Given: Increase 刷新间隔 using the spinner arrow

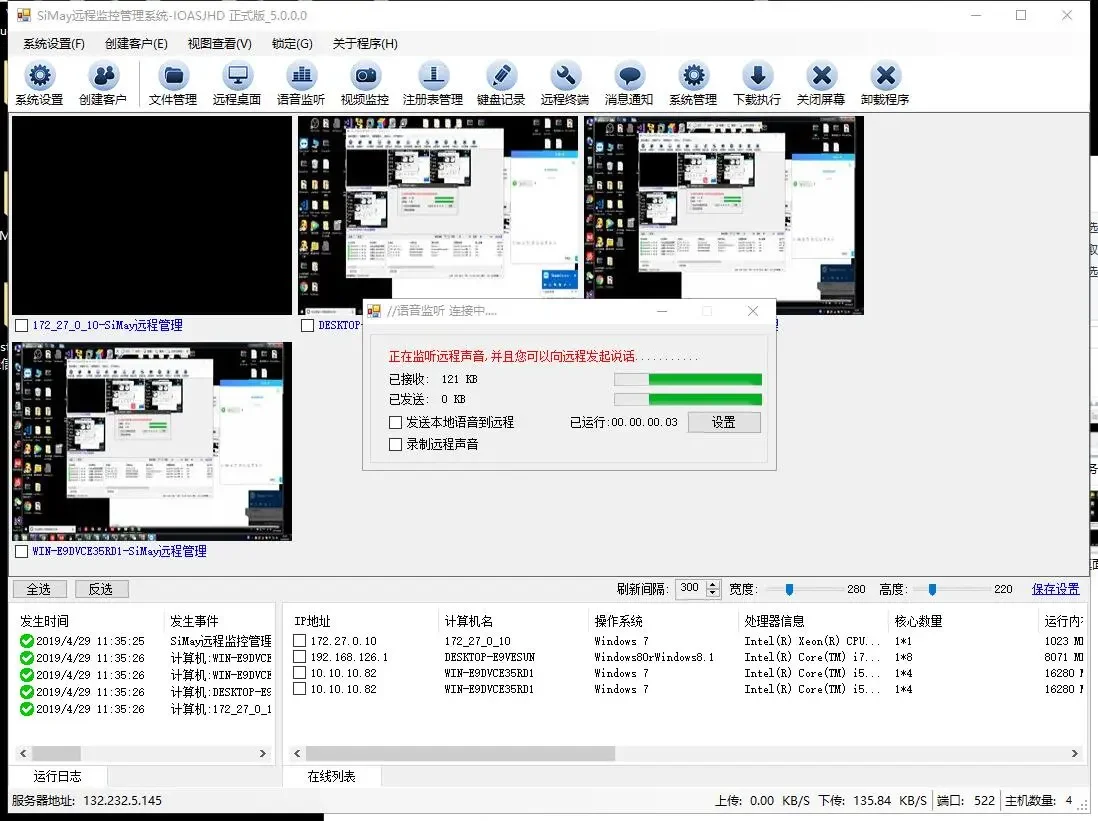Looking at the screenshot, I should 712,585.
